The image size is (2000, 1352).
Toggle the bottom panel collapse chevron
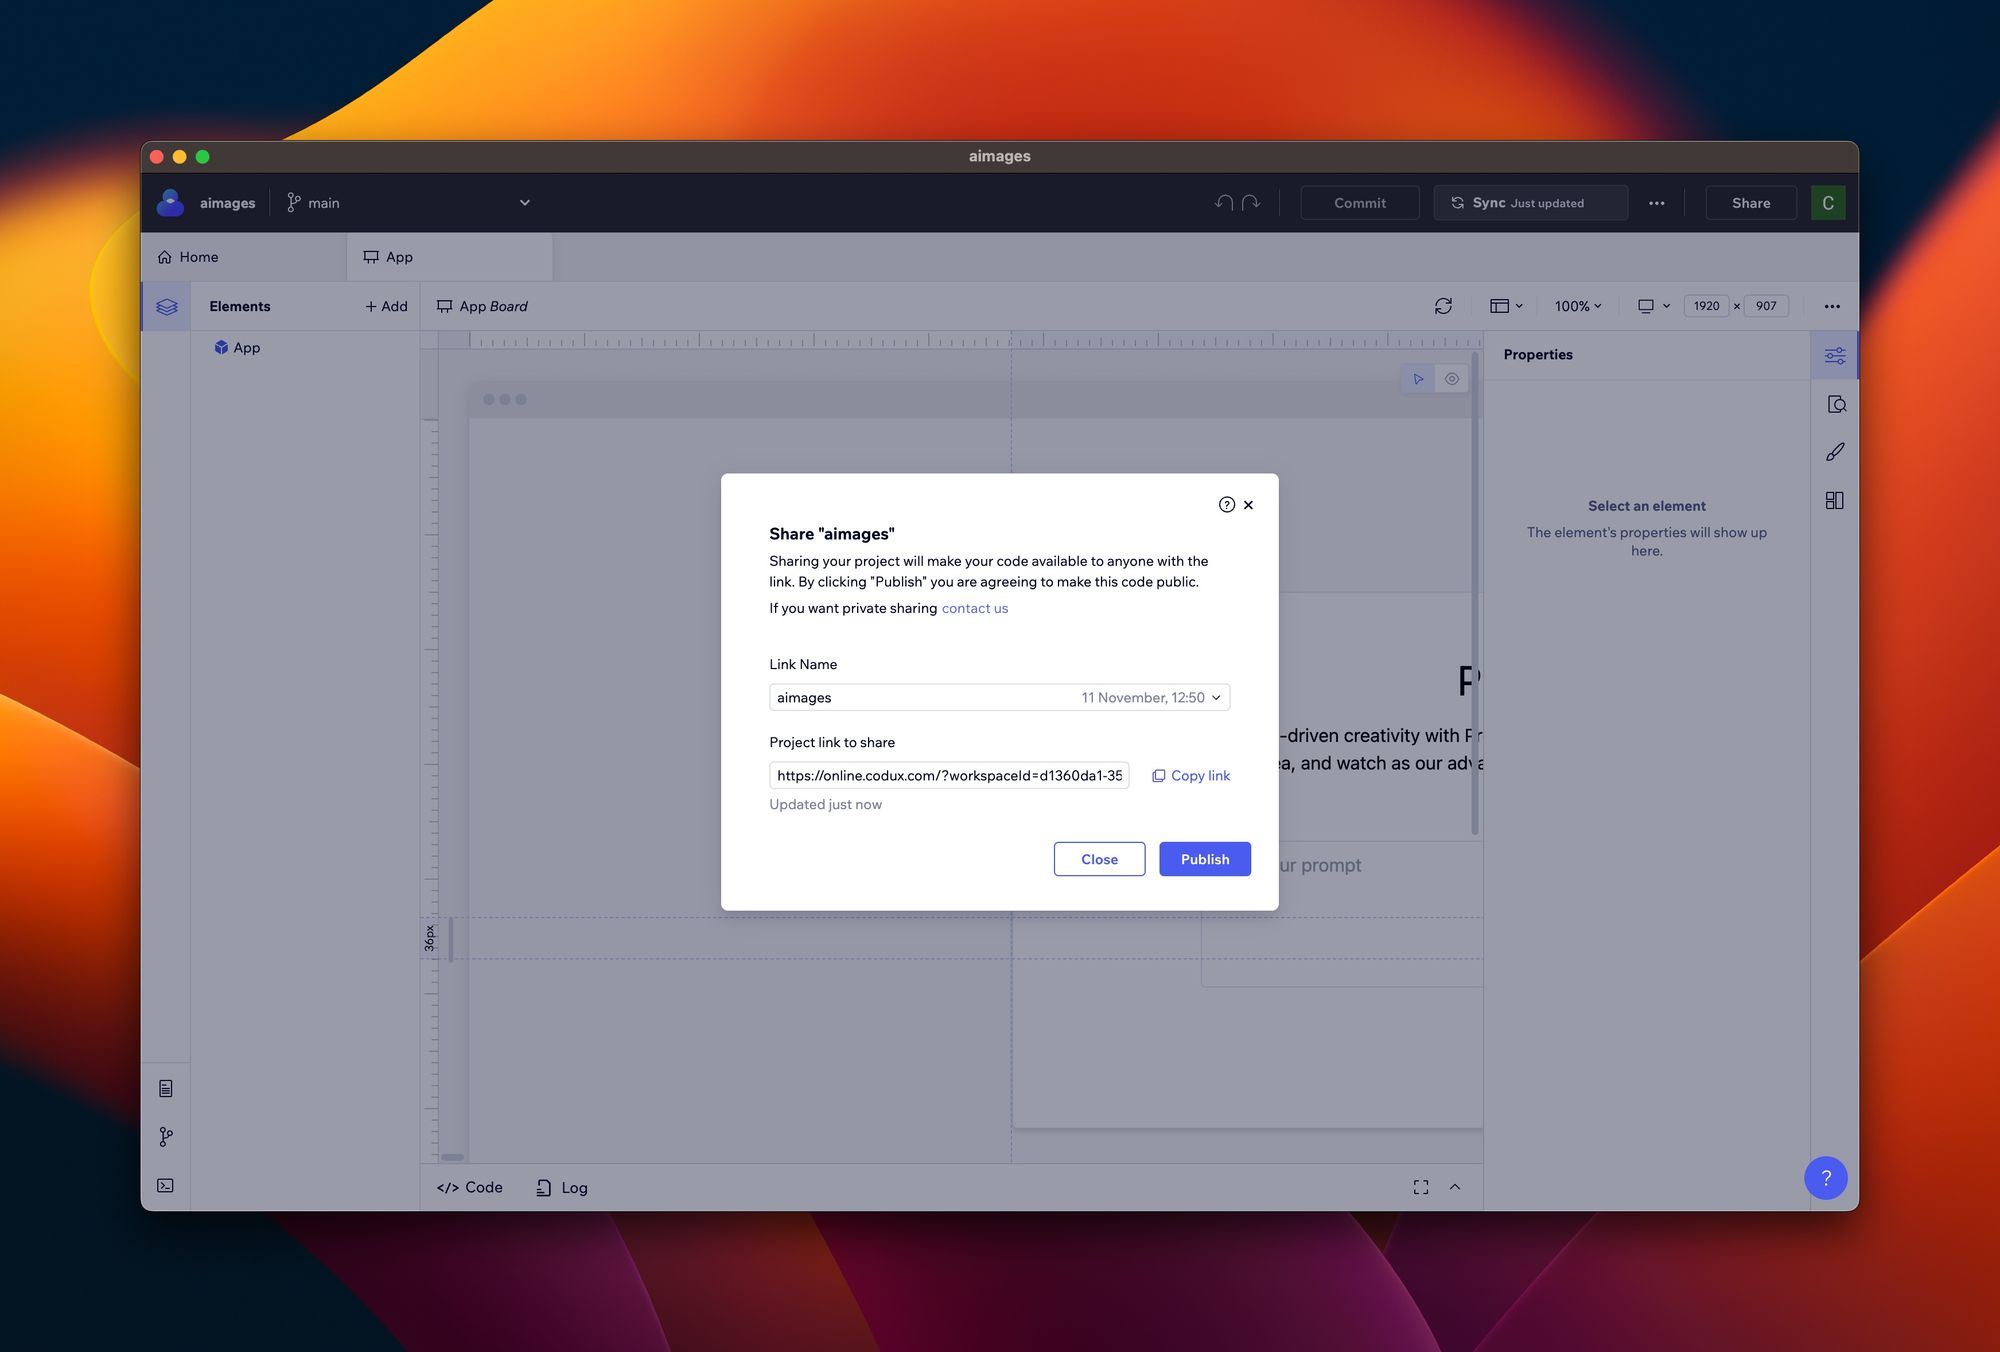coord(1454,1187)
